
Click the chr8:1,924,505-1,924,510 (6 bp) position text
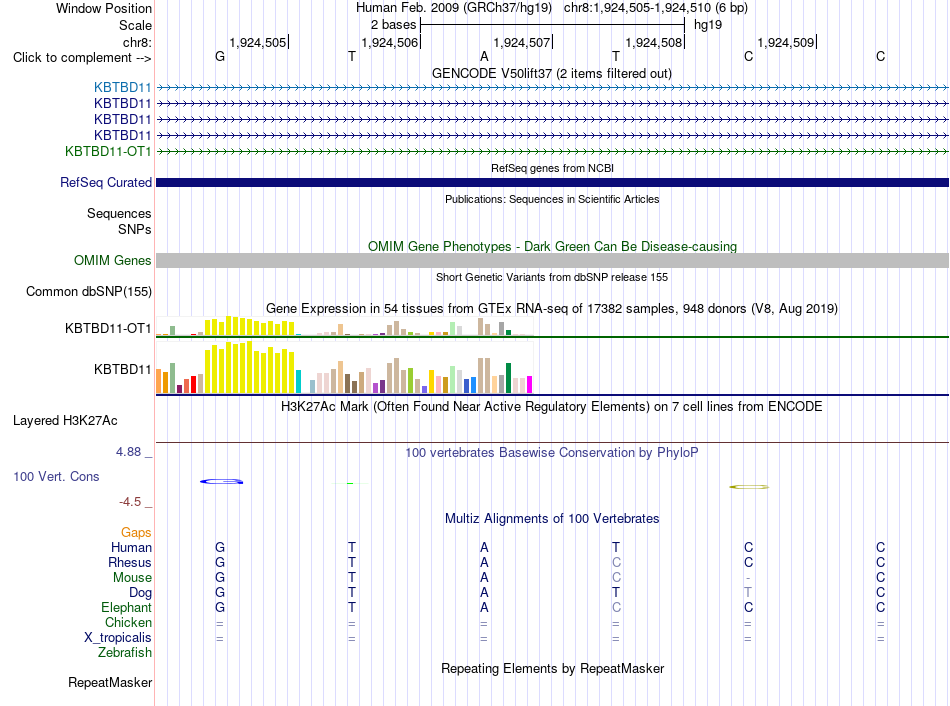coord(656,8)
